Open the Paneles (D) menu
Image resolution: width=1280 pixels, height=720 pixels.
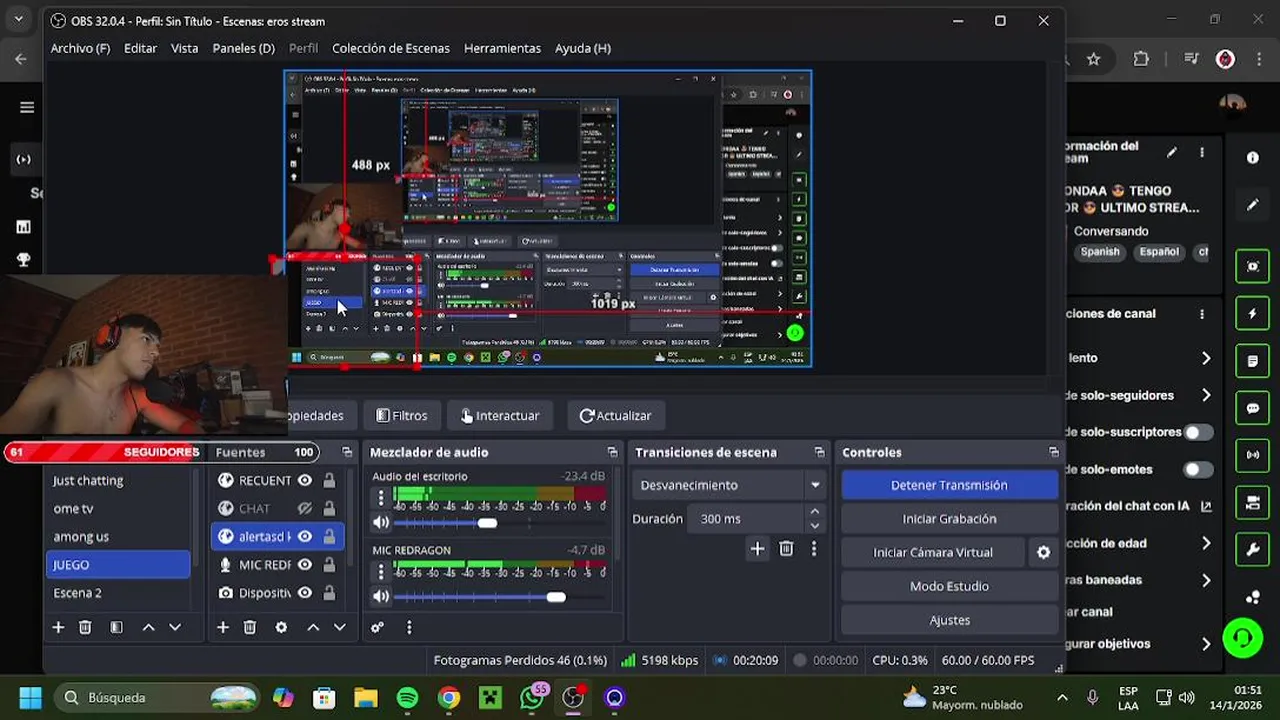(243, 48)
